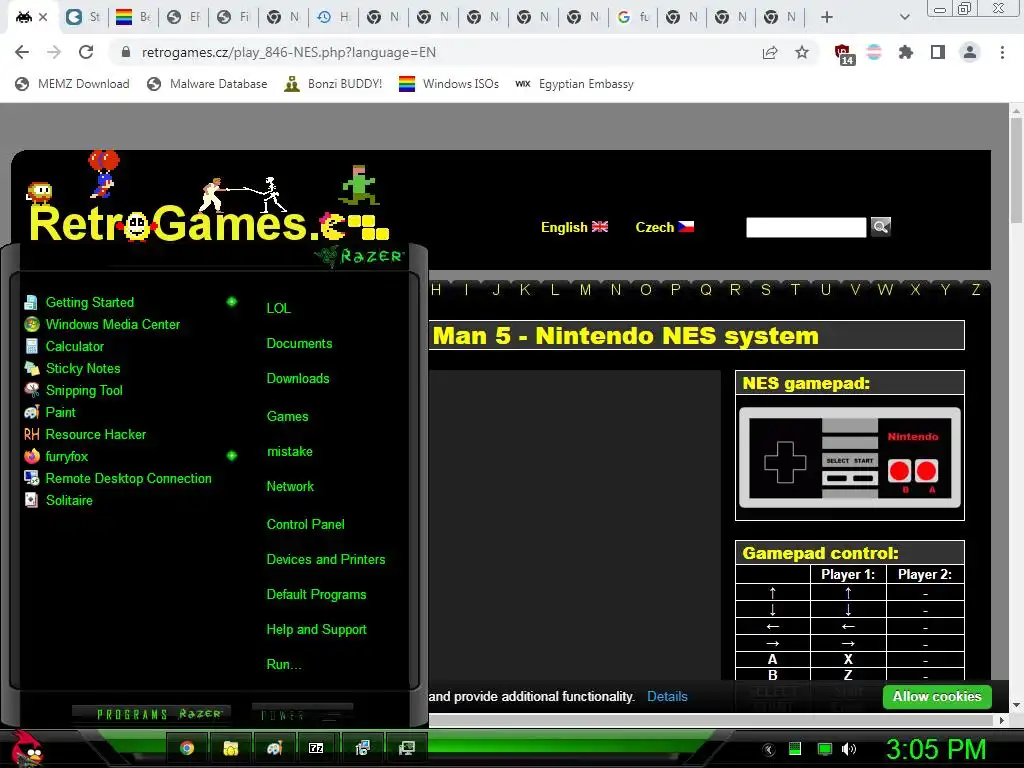Open Documents folder link
Image resolution: width=1024 pixels, height=768 pixels.
pyautogui.click(x=299, y=344)
